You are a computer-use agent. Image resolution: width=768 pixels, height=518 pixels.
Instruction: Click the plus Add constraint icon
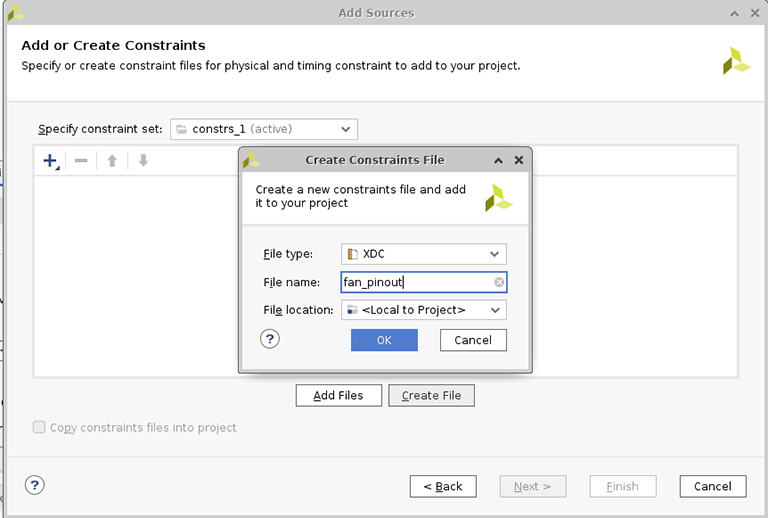(x=50, y=161)
